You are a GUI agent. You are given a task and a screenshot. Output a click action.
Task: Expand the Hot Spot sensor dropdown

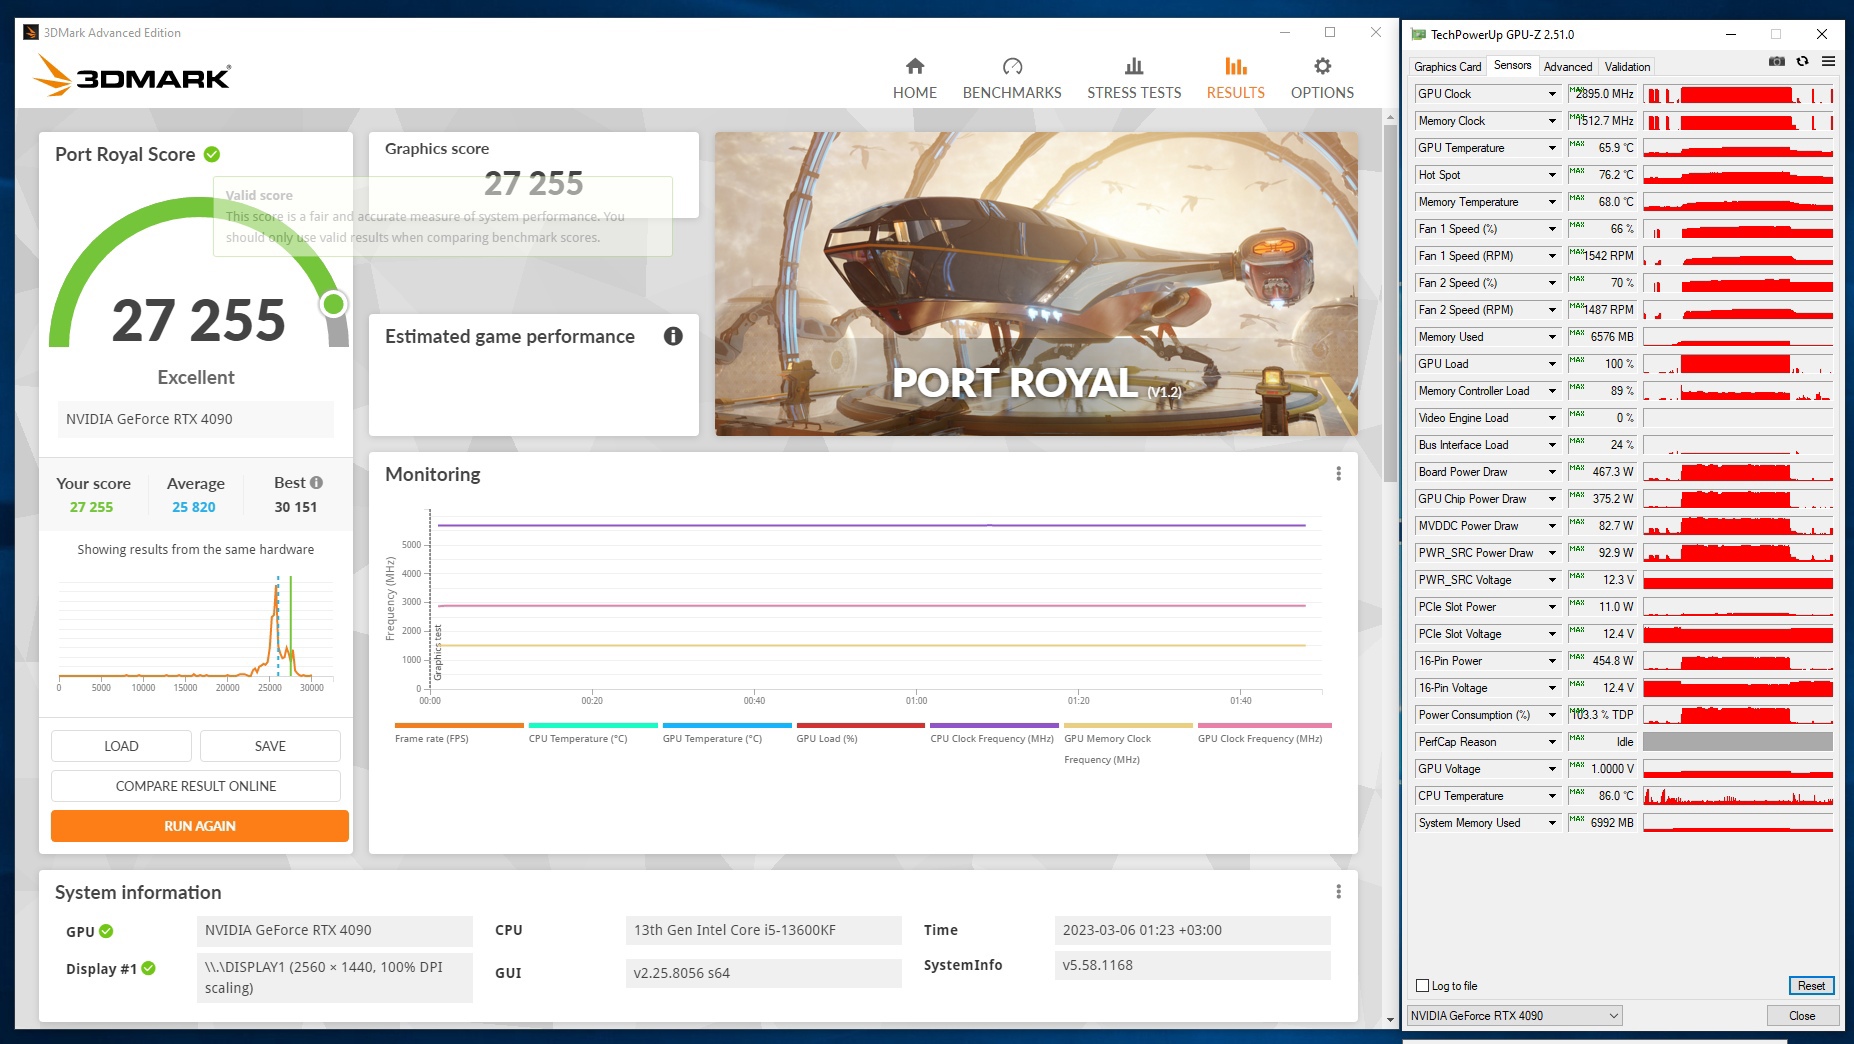tap(1552, 175)
